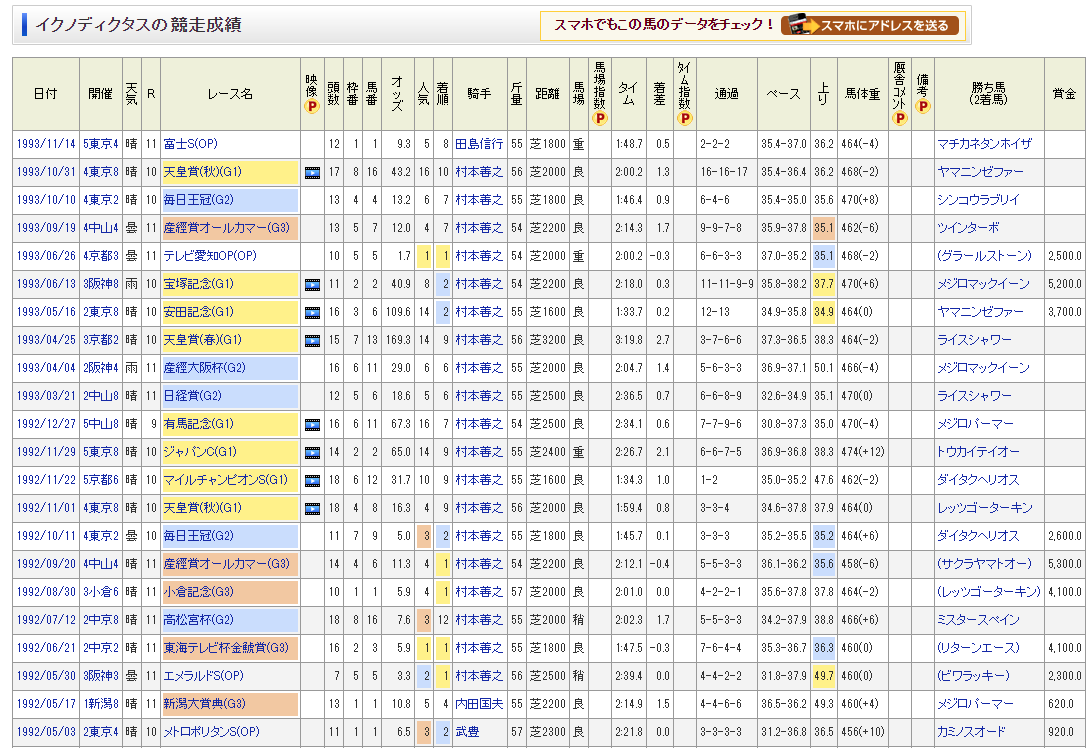
Task: Click the video icon for 有馬記念(G1)
Action: pos(312,424)
